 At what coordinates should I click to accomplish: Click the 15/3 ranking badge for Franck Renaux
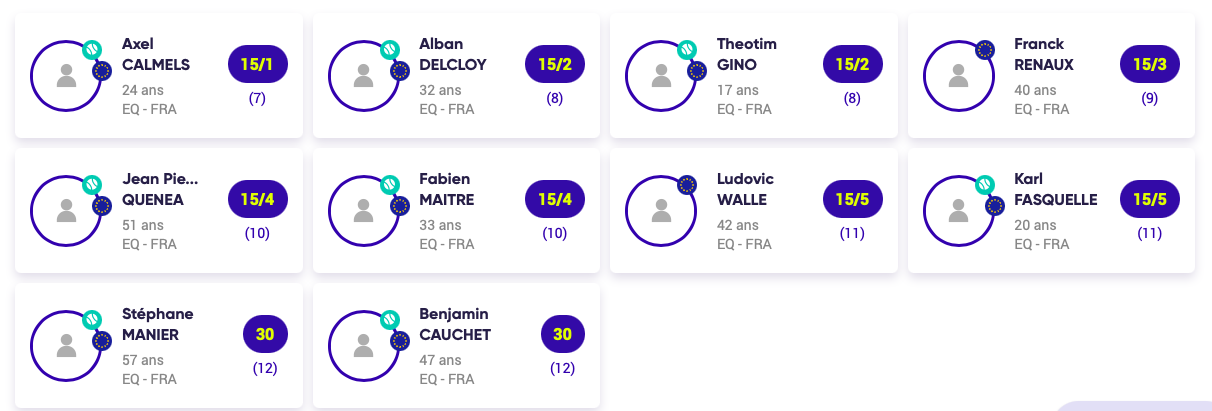(1150, 65)
